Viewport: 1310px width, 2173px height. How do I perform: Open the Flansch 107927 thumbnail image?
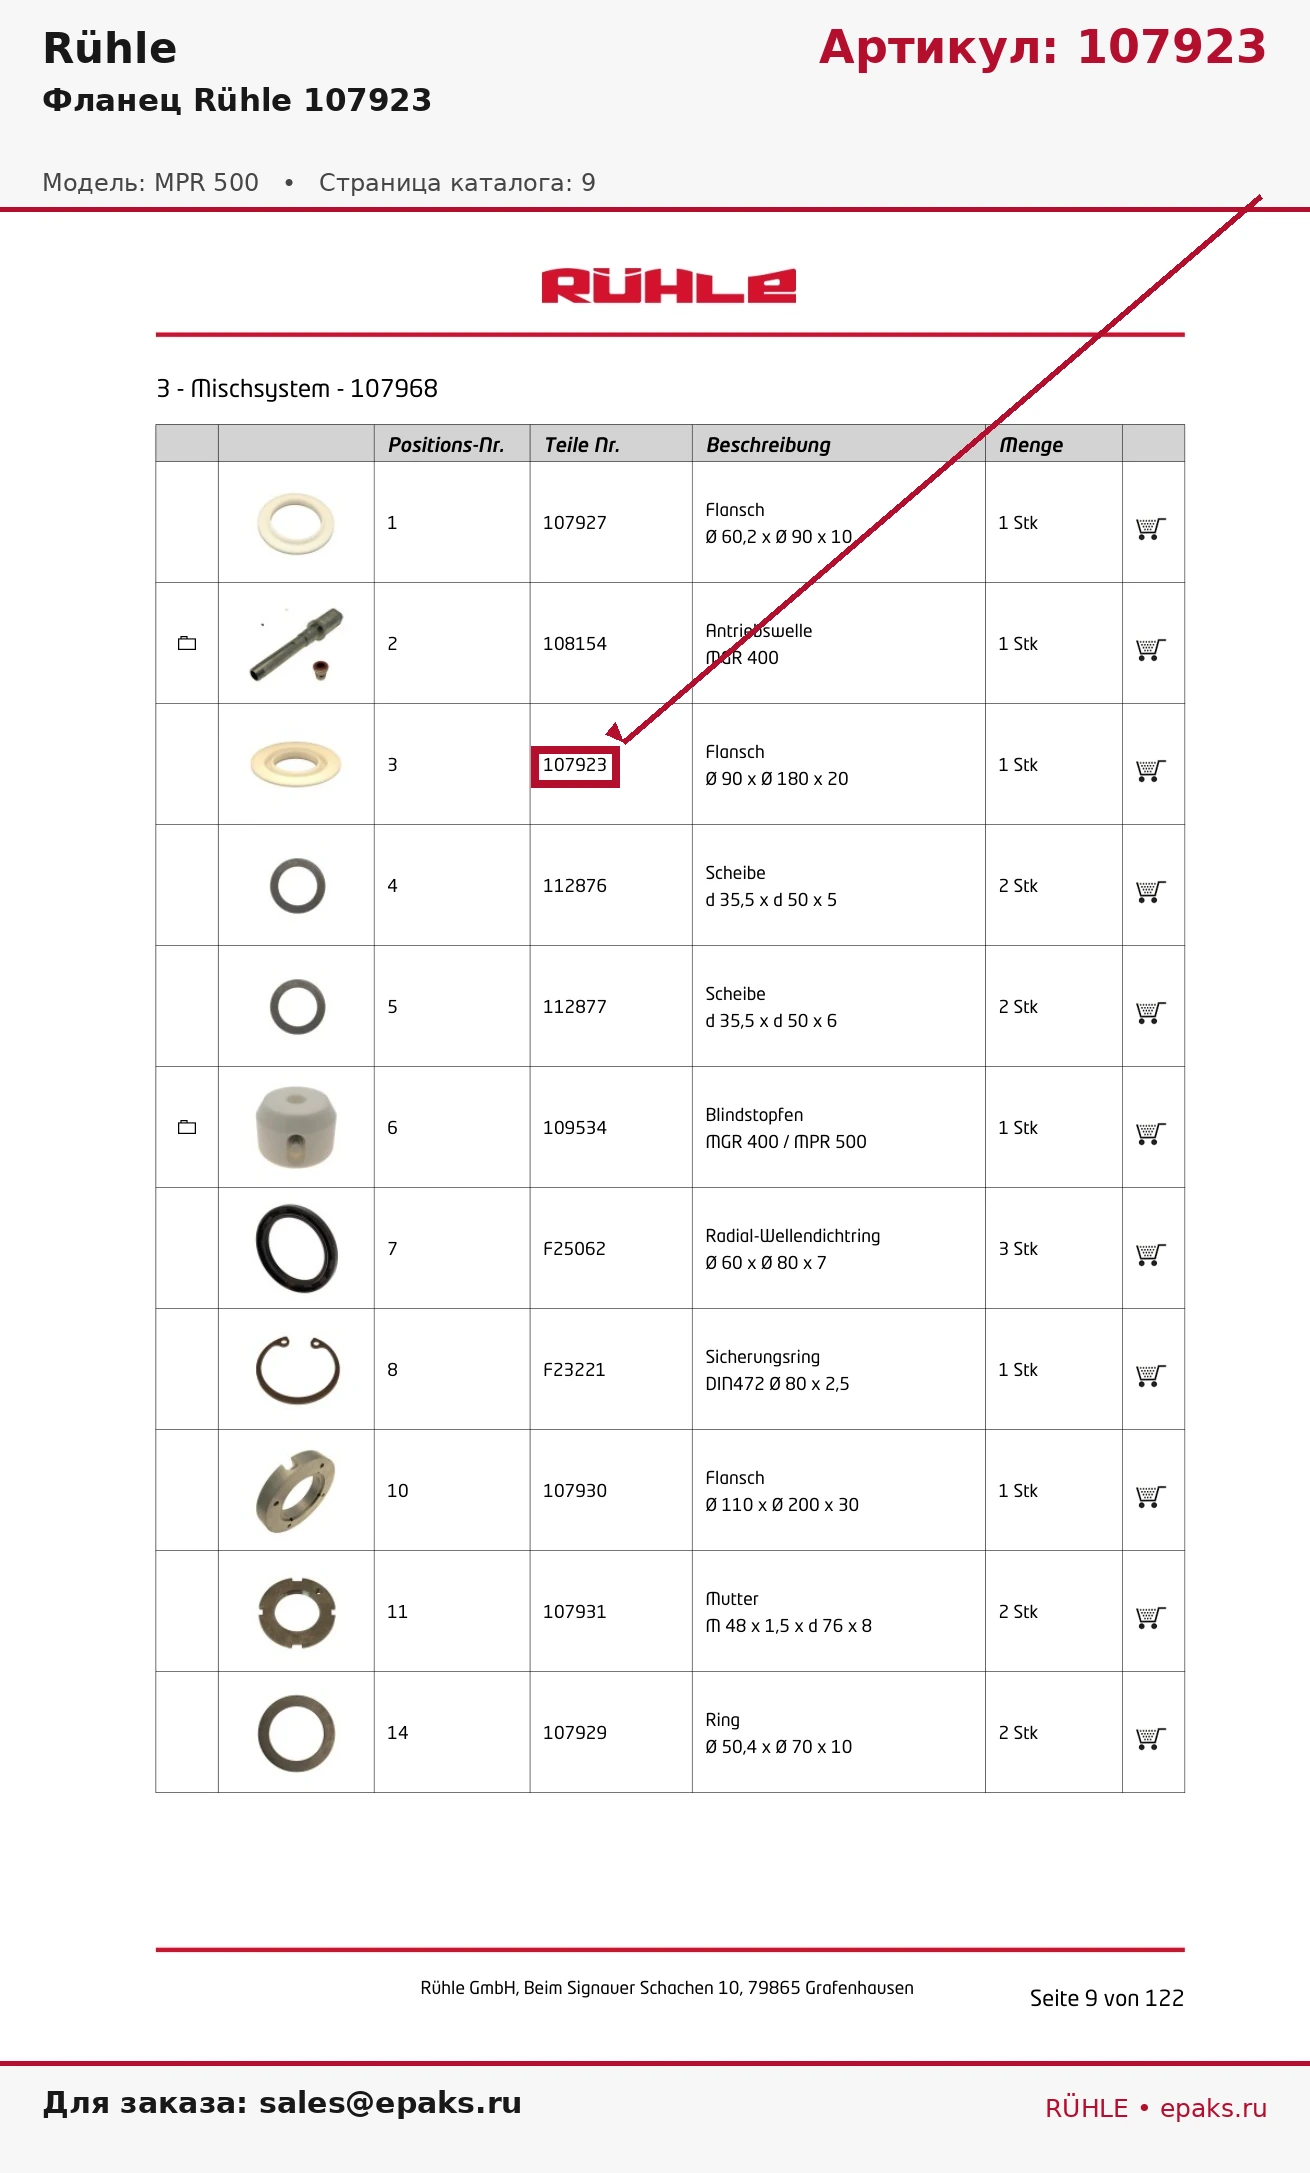point(296,522)
